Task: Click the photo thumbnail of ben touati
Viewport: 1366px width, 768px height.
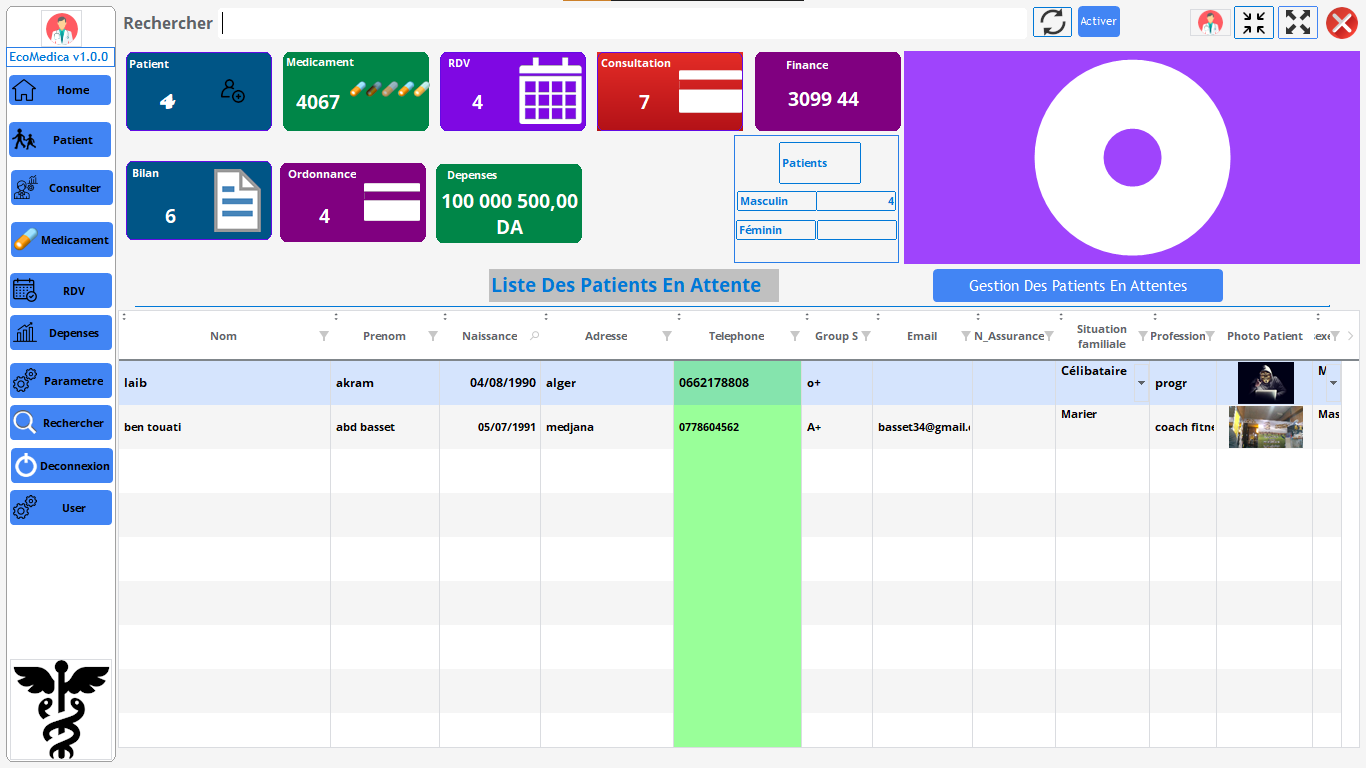Action: pos(1265,427)
